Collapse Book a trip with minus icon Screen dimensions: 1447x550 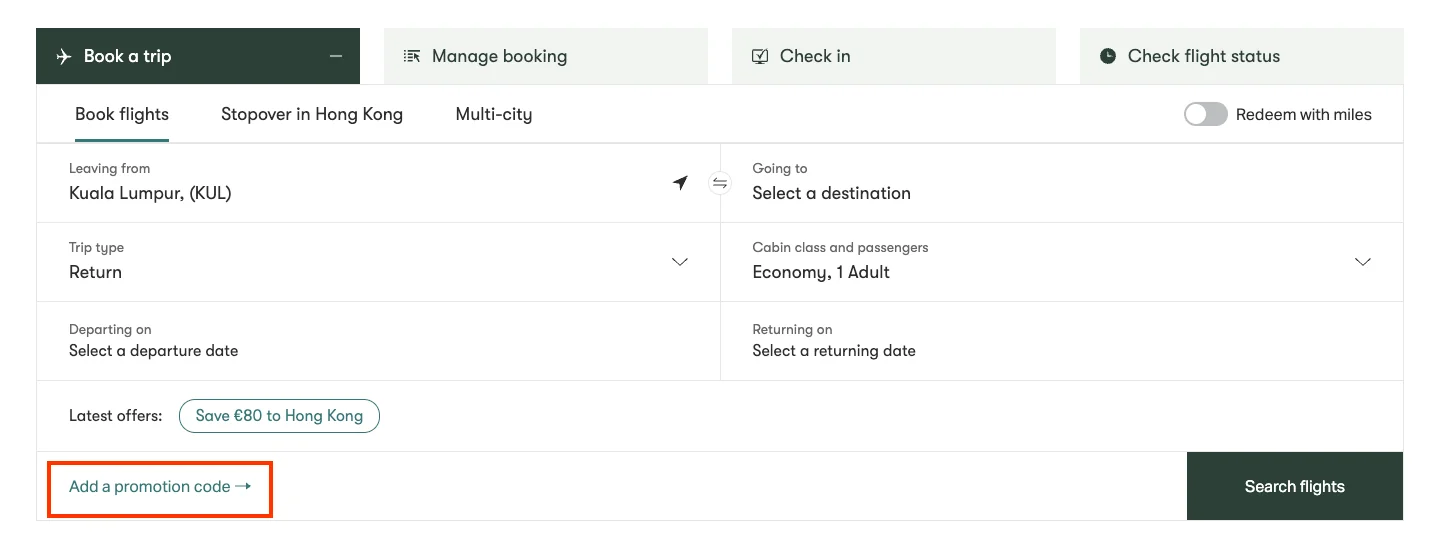coord(336,56)
